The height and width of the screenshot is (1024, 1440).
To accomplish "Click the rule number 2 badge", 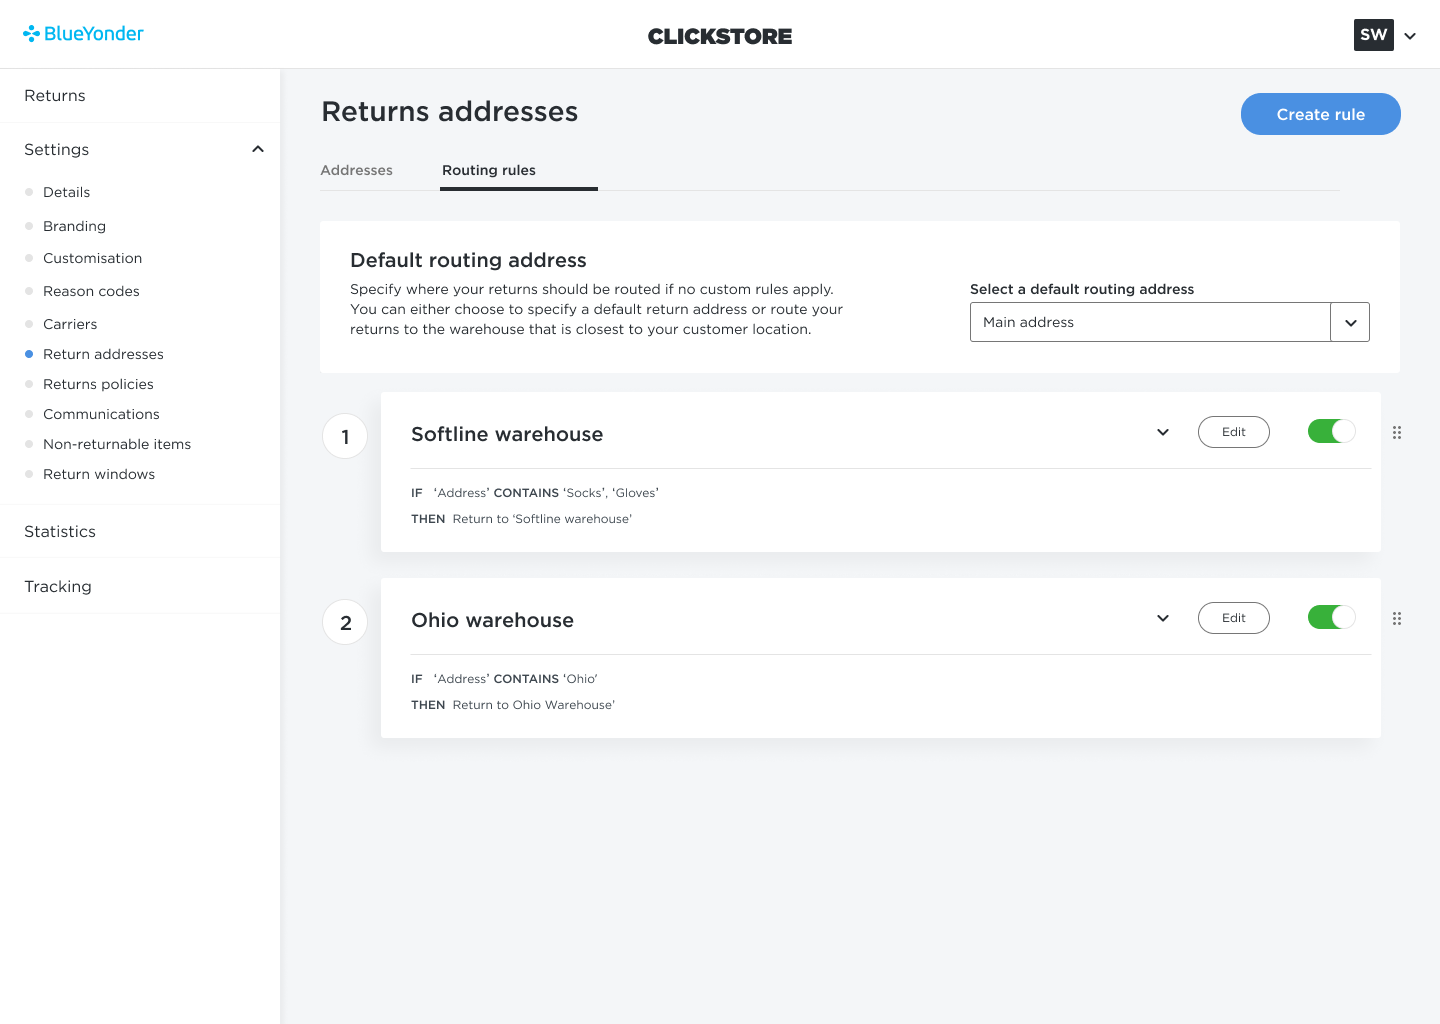I will [345, 622].
